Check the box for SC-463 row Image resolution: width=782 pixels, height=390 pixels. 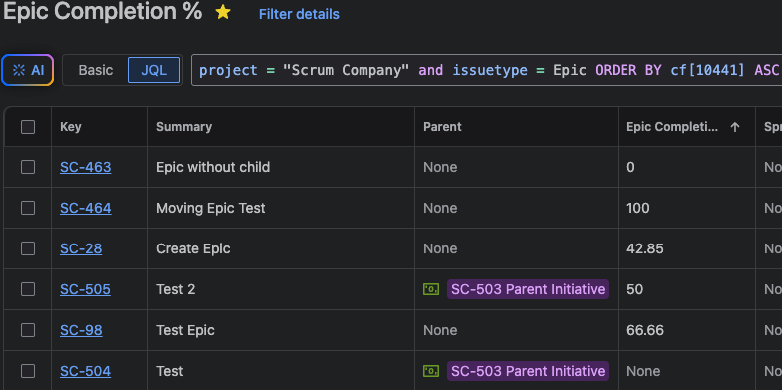(28, 167)
